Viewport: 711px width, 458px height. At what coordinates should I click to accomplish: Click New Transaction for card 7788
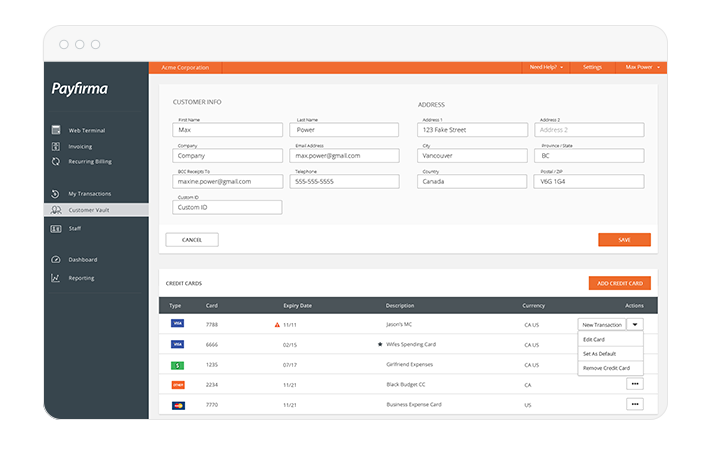602,325
